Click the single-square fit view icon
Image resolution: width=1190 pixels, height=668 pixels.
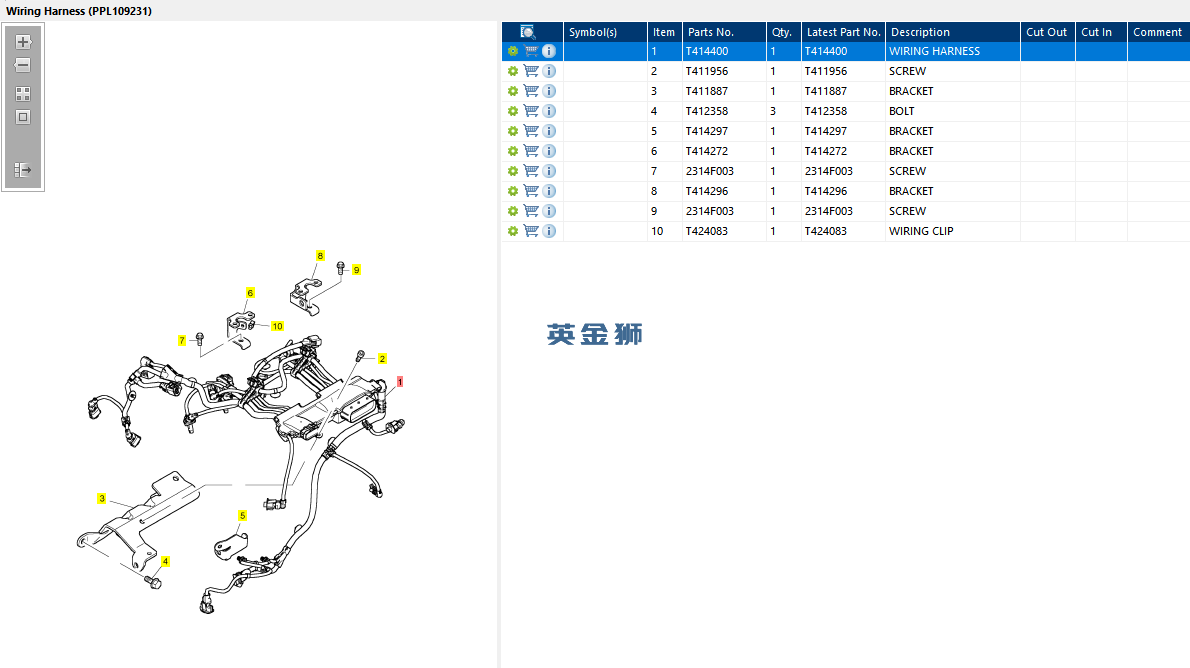point(23,118)
